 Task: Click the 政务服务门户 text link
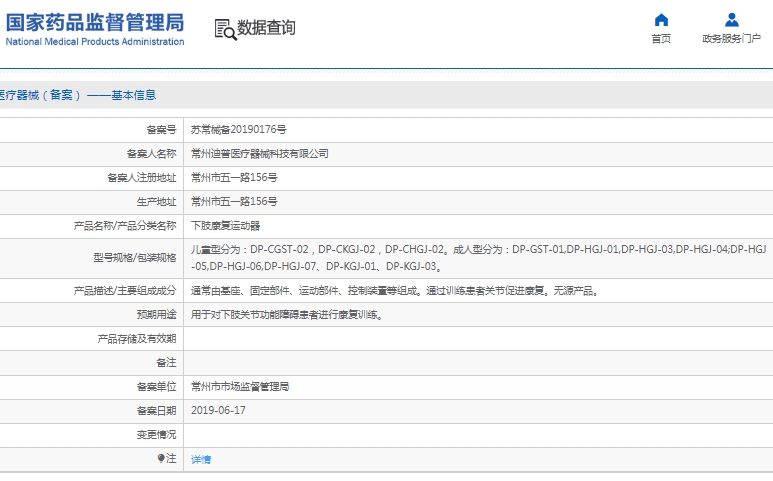click(732, 38)
